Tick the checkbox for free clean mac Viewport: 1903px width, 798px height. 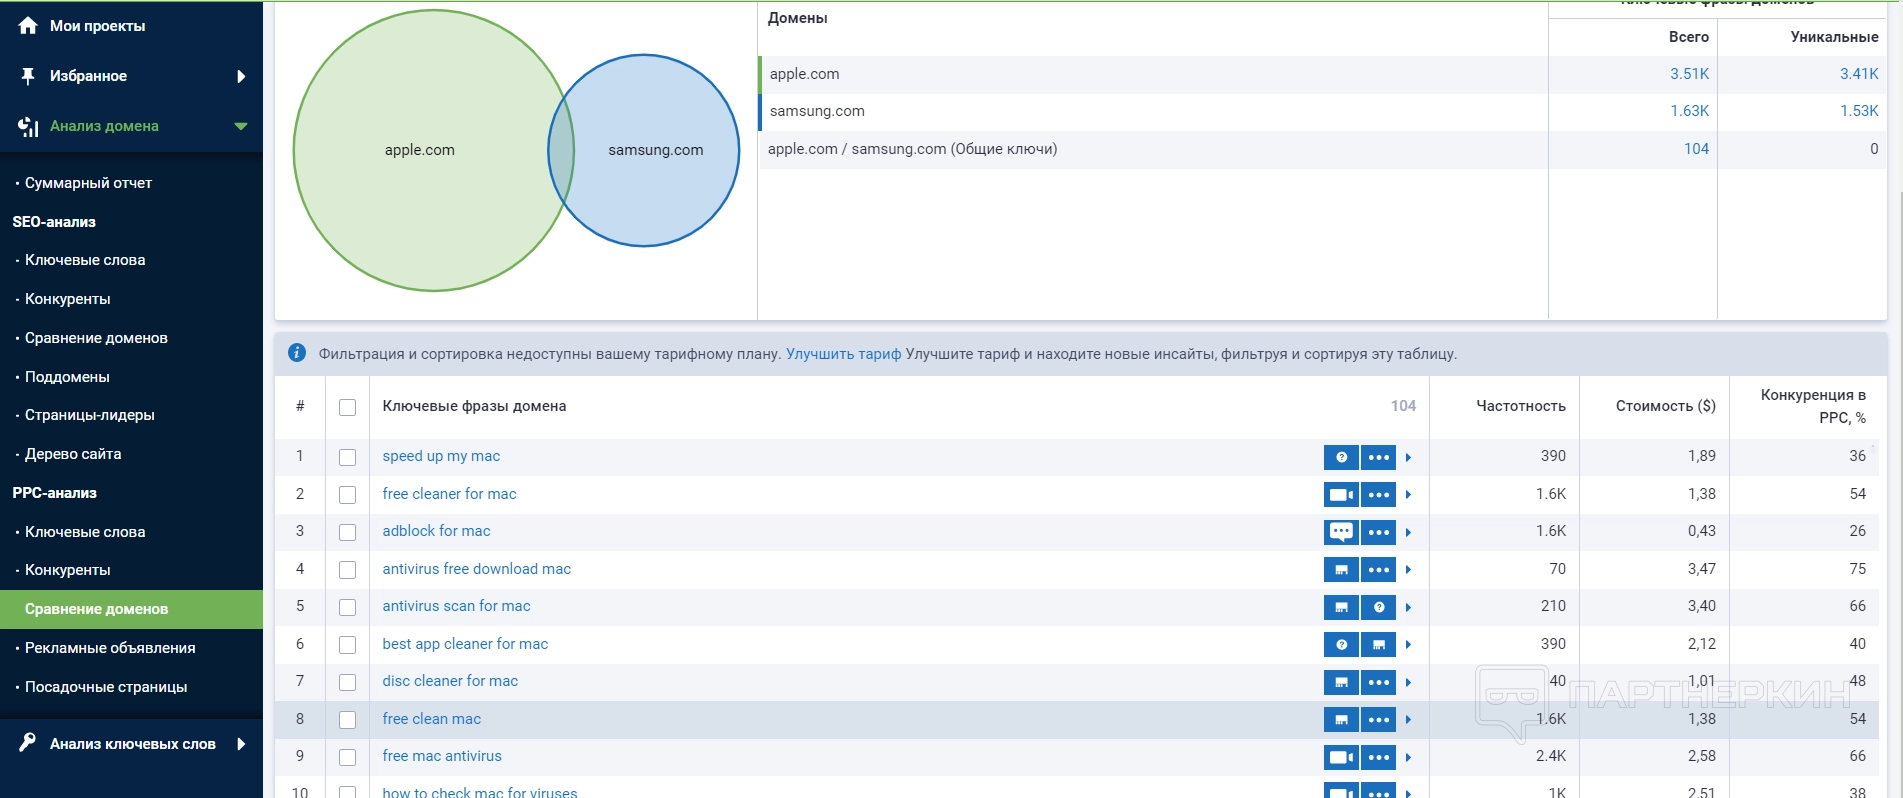[347, 720]
